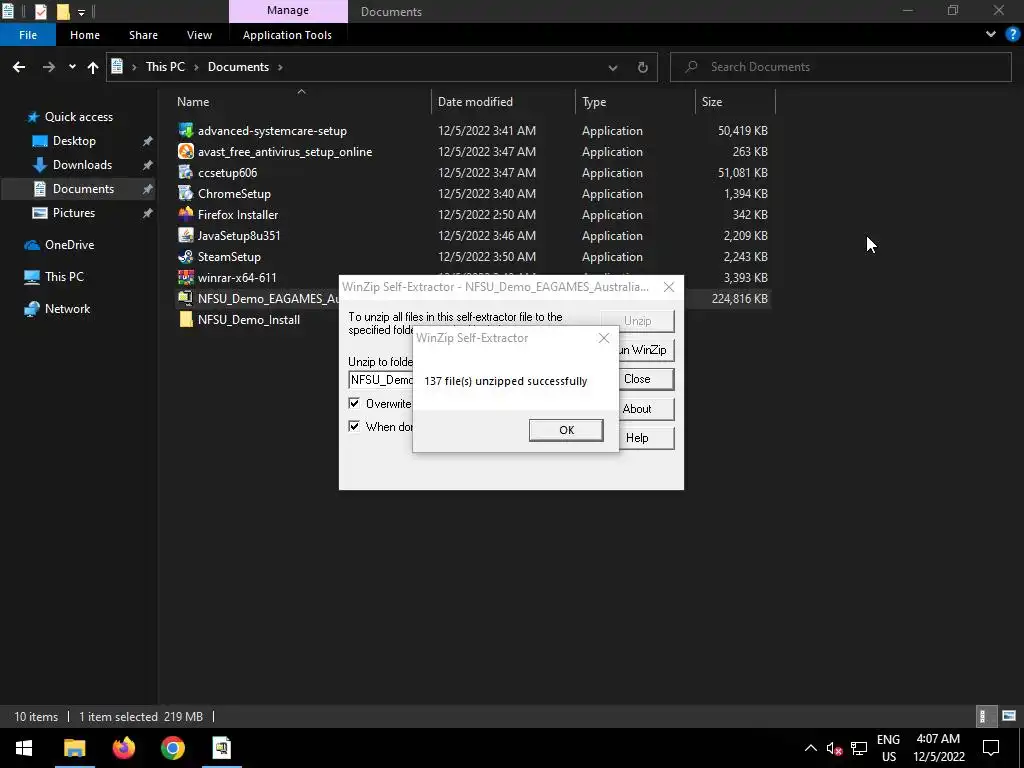Switch to large icons view layout

1009,716
